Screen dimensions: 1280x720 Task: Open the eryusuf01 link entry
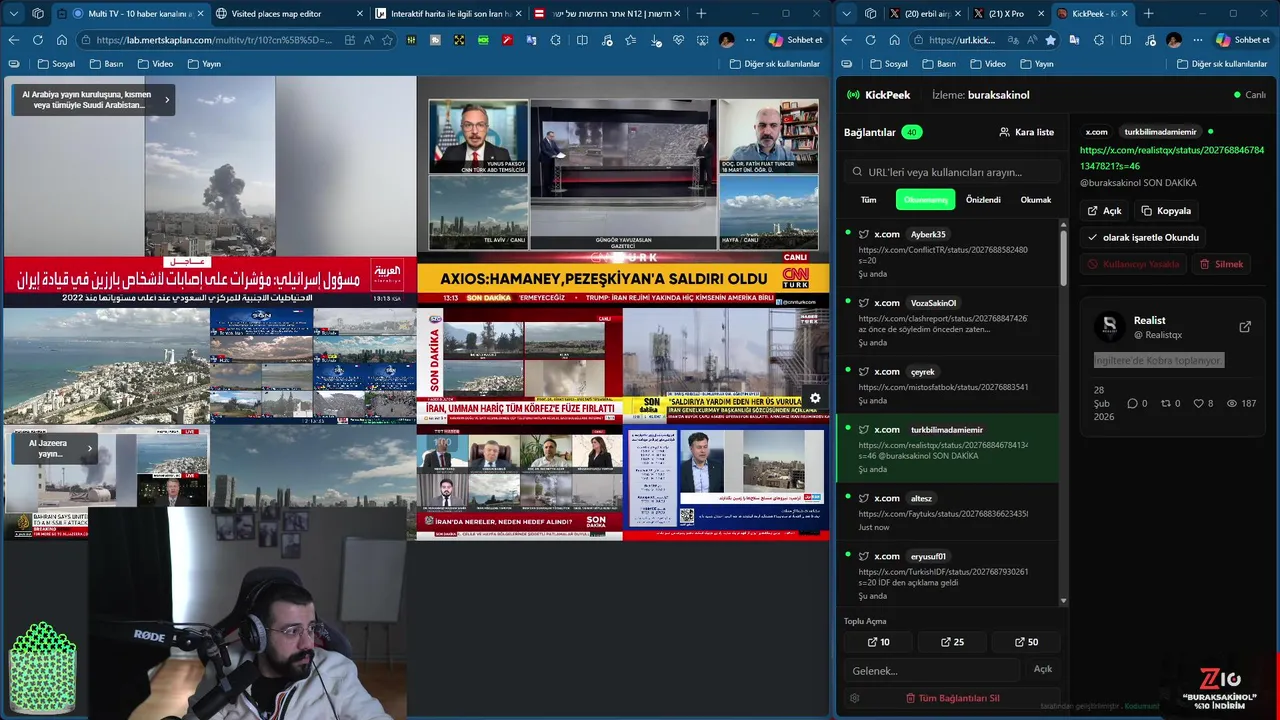click(x=948, y=572)
